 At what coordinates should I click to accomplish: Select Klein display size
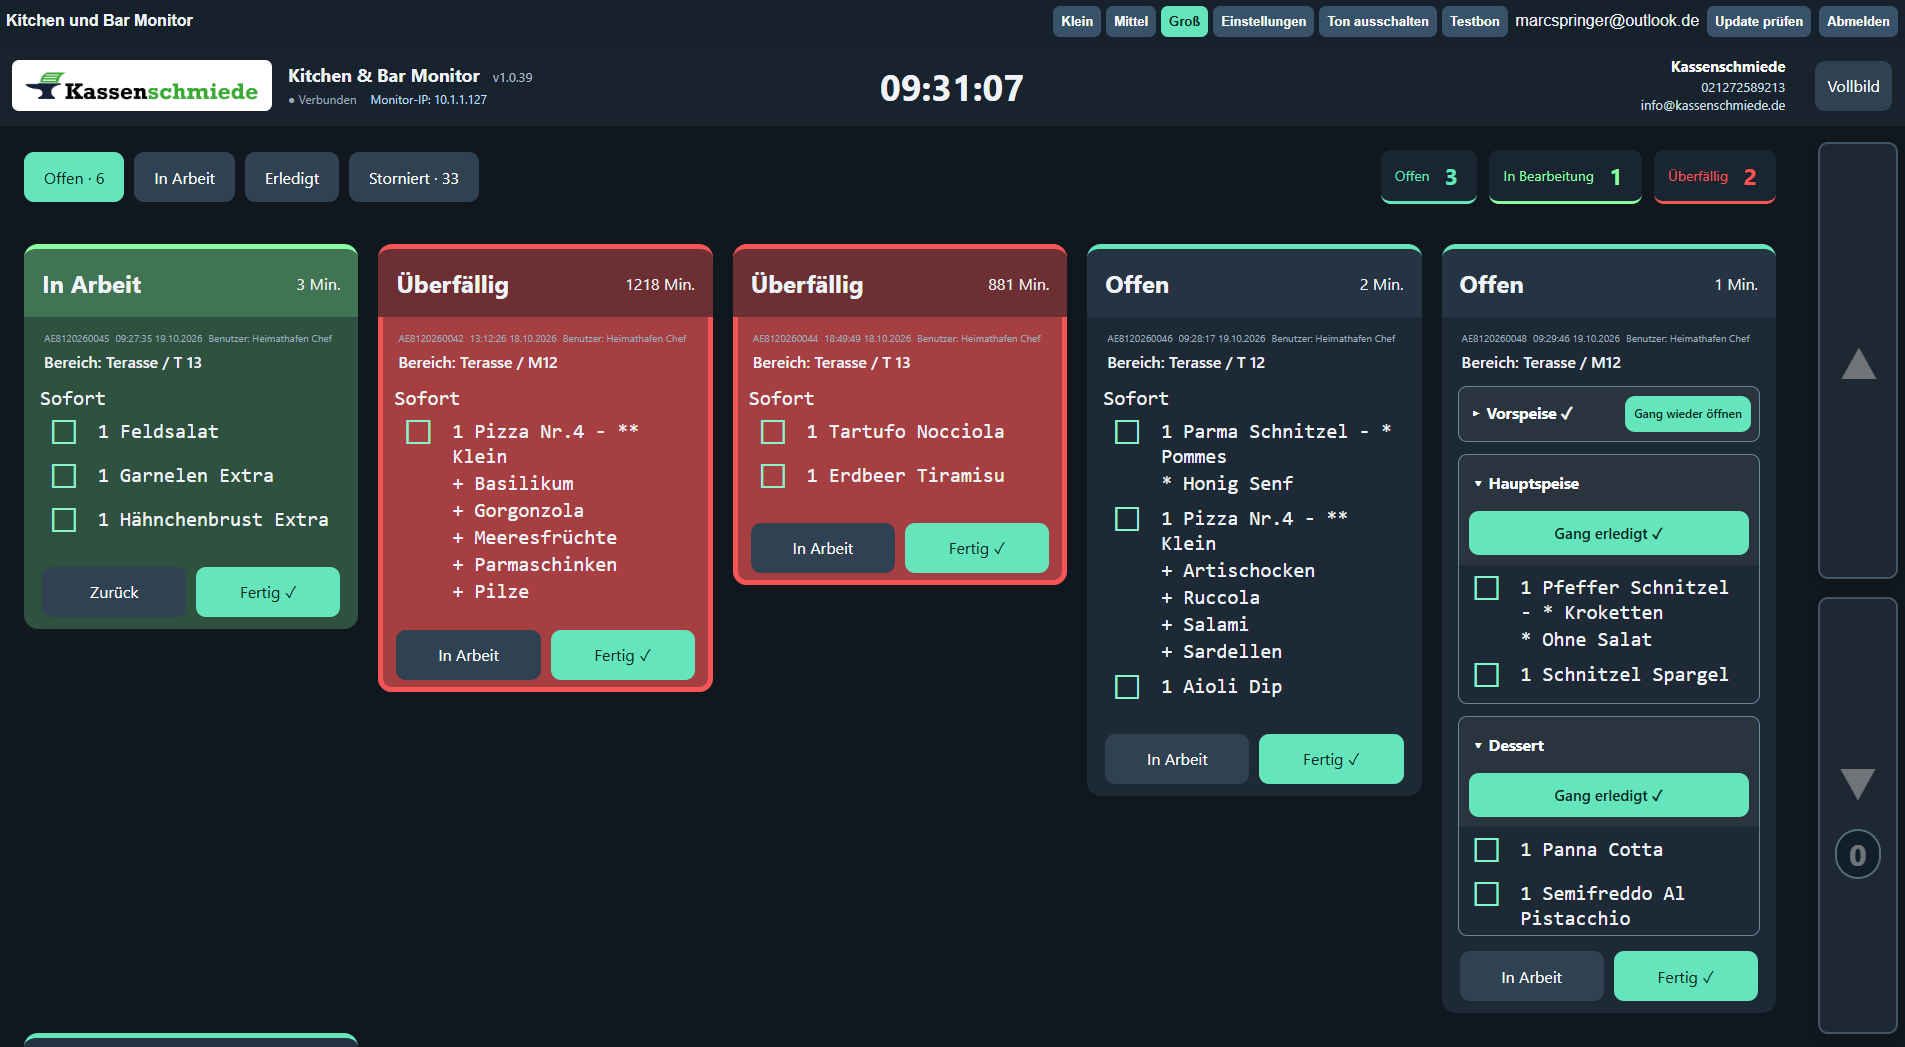tap(1077, 21)
